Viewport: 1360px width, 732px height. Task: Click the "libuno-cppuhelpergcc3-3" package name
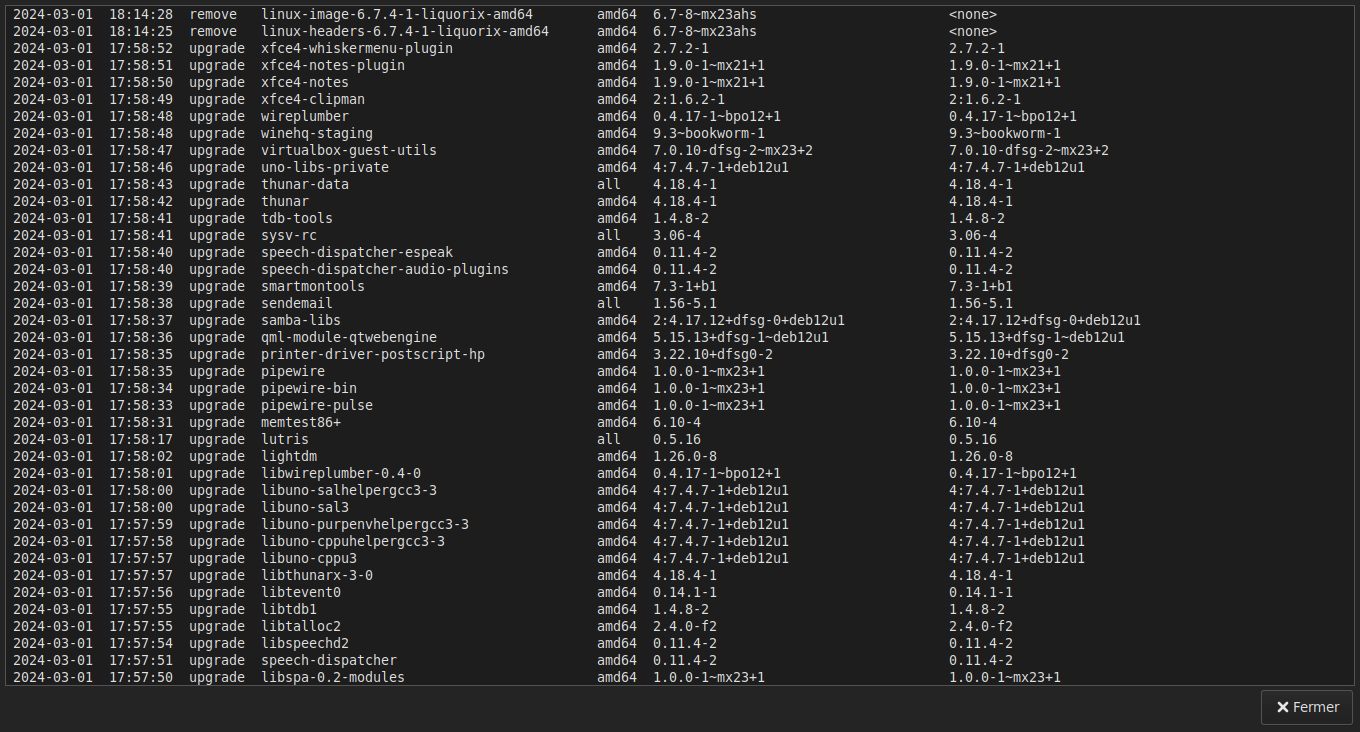(x=353, y=542)
